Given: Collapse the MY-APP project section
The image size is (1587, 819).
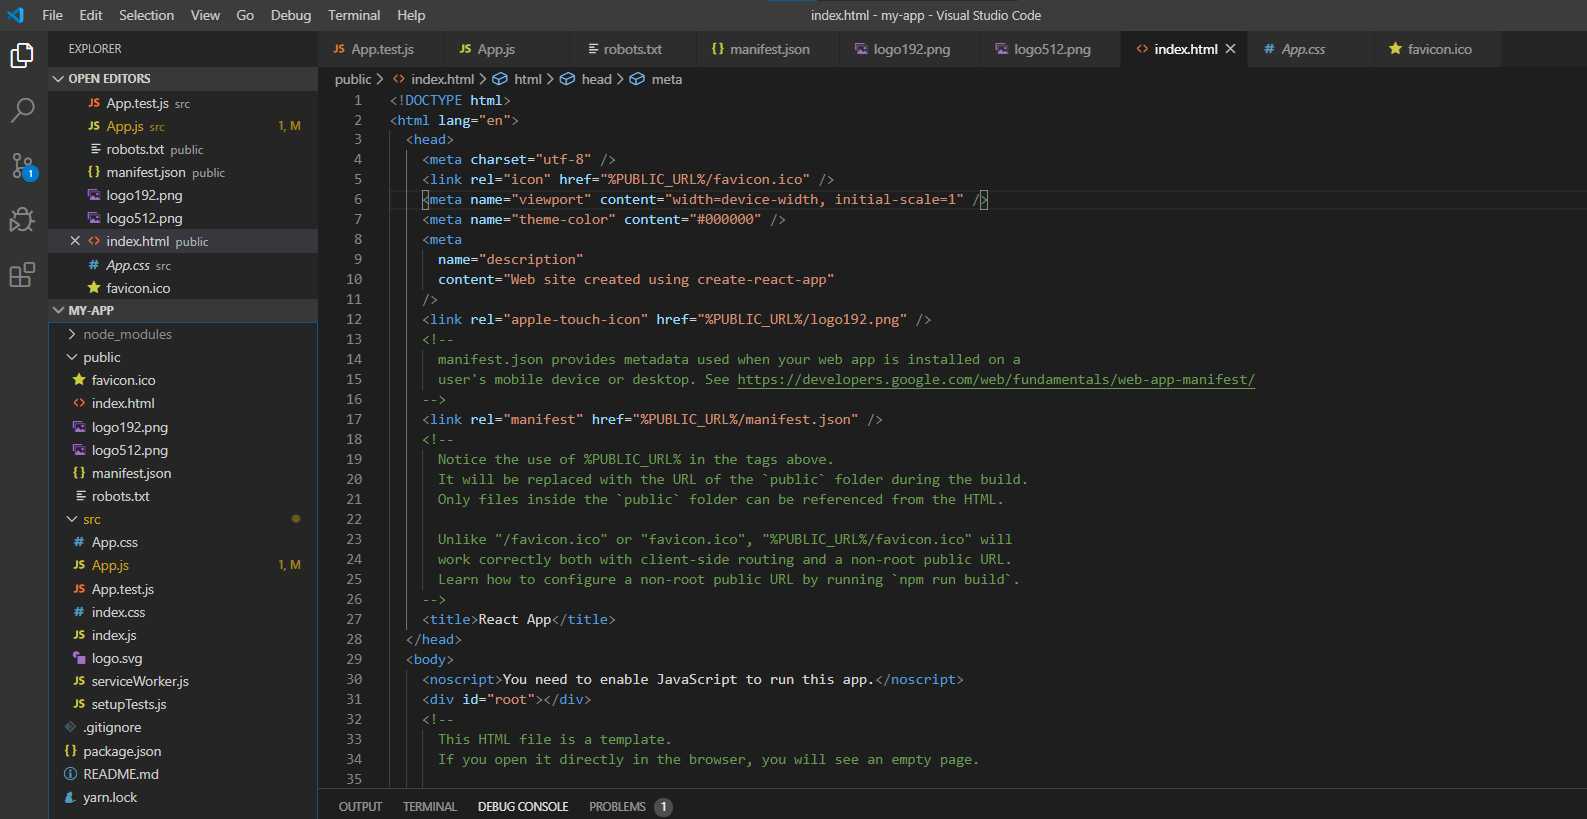Looking at the screenshot, I should click(x=59, y=310).
